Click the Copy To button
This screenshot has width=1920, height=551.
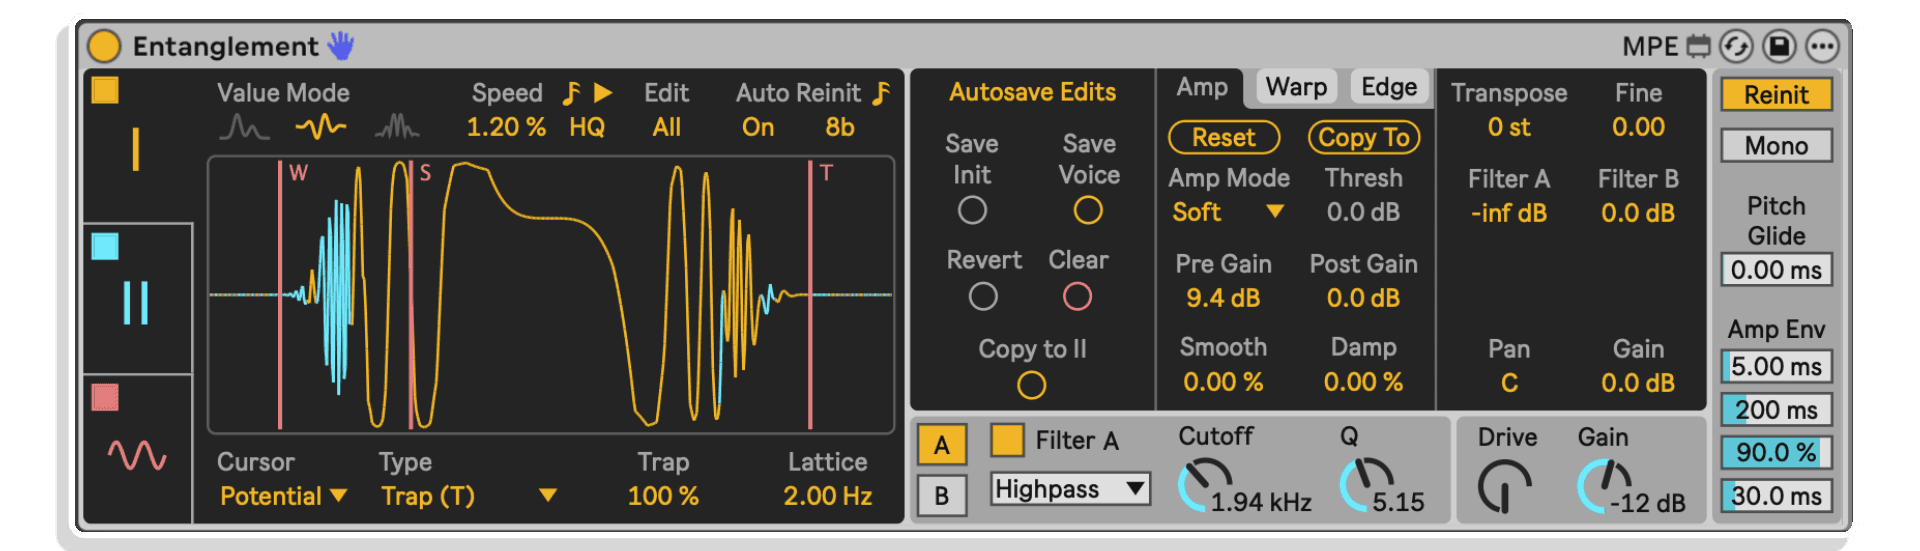[1364, 137]
